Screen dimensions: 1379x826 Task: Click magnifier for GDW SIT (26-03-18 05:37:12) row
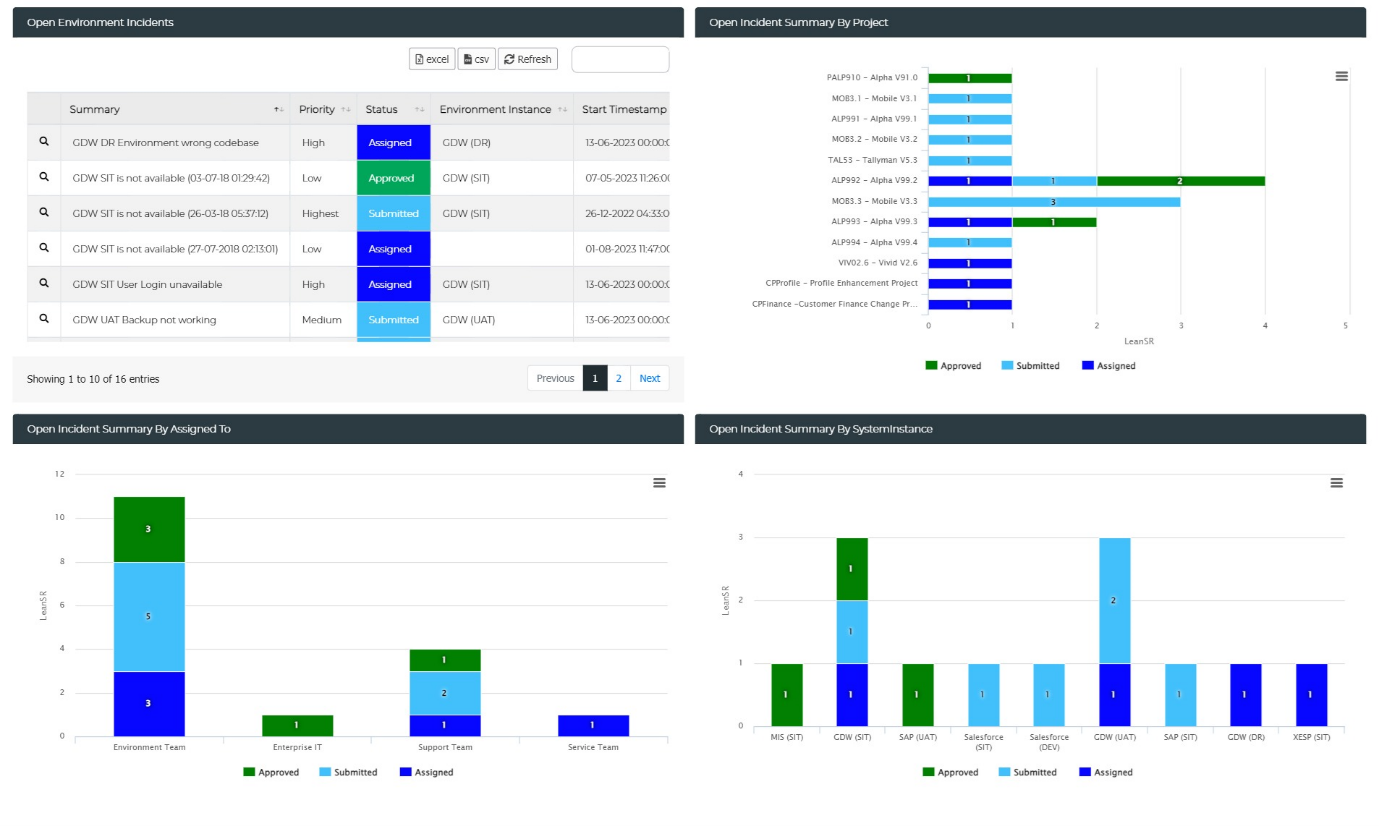pyautogui.click(x=44, y=213)
